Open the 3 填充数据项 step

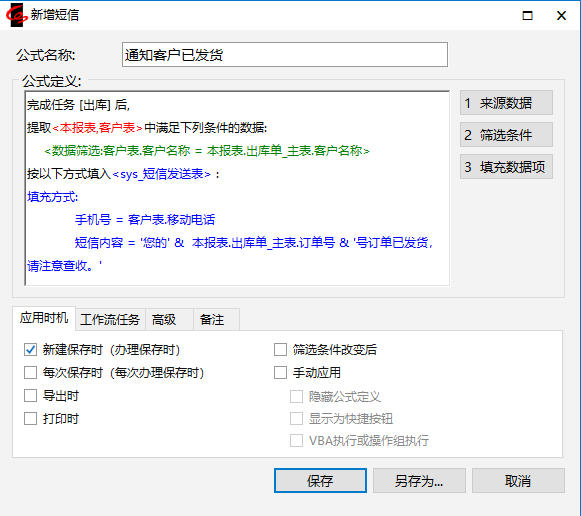(506, 167)
